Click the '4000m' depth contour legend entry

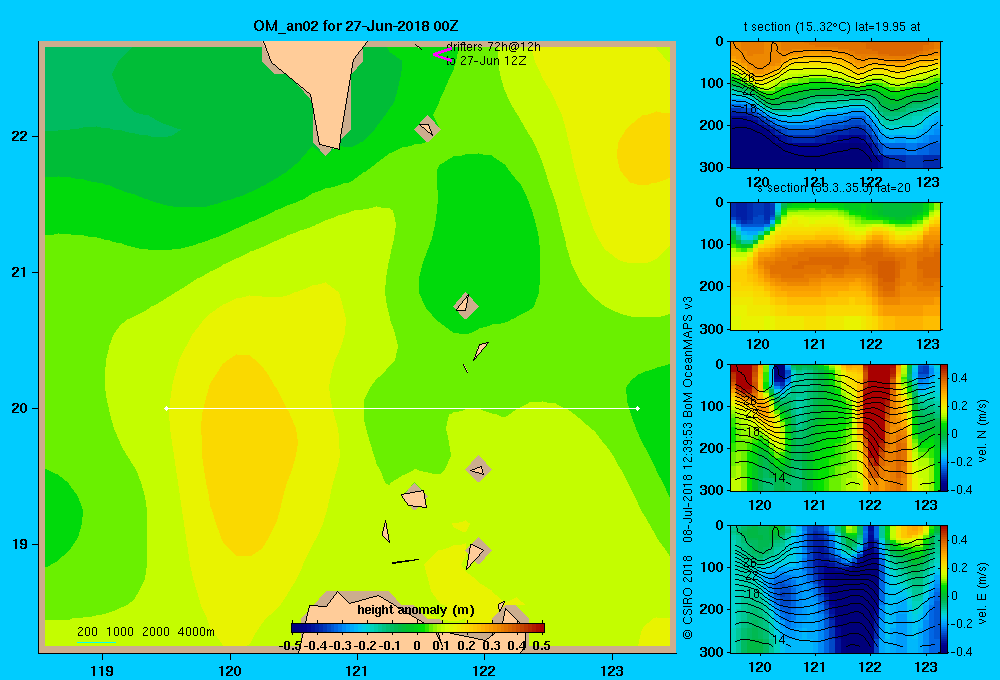[196, 632]
